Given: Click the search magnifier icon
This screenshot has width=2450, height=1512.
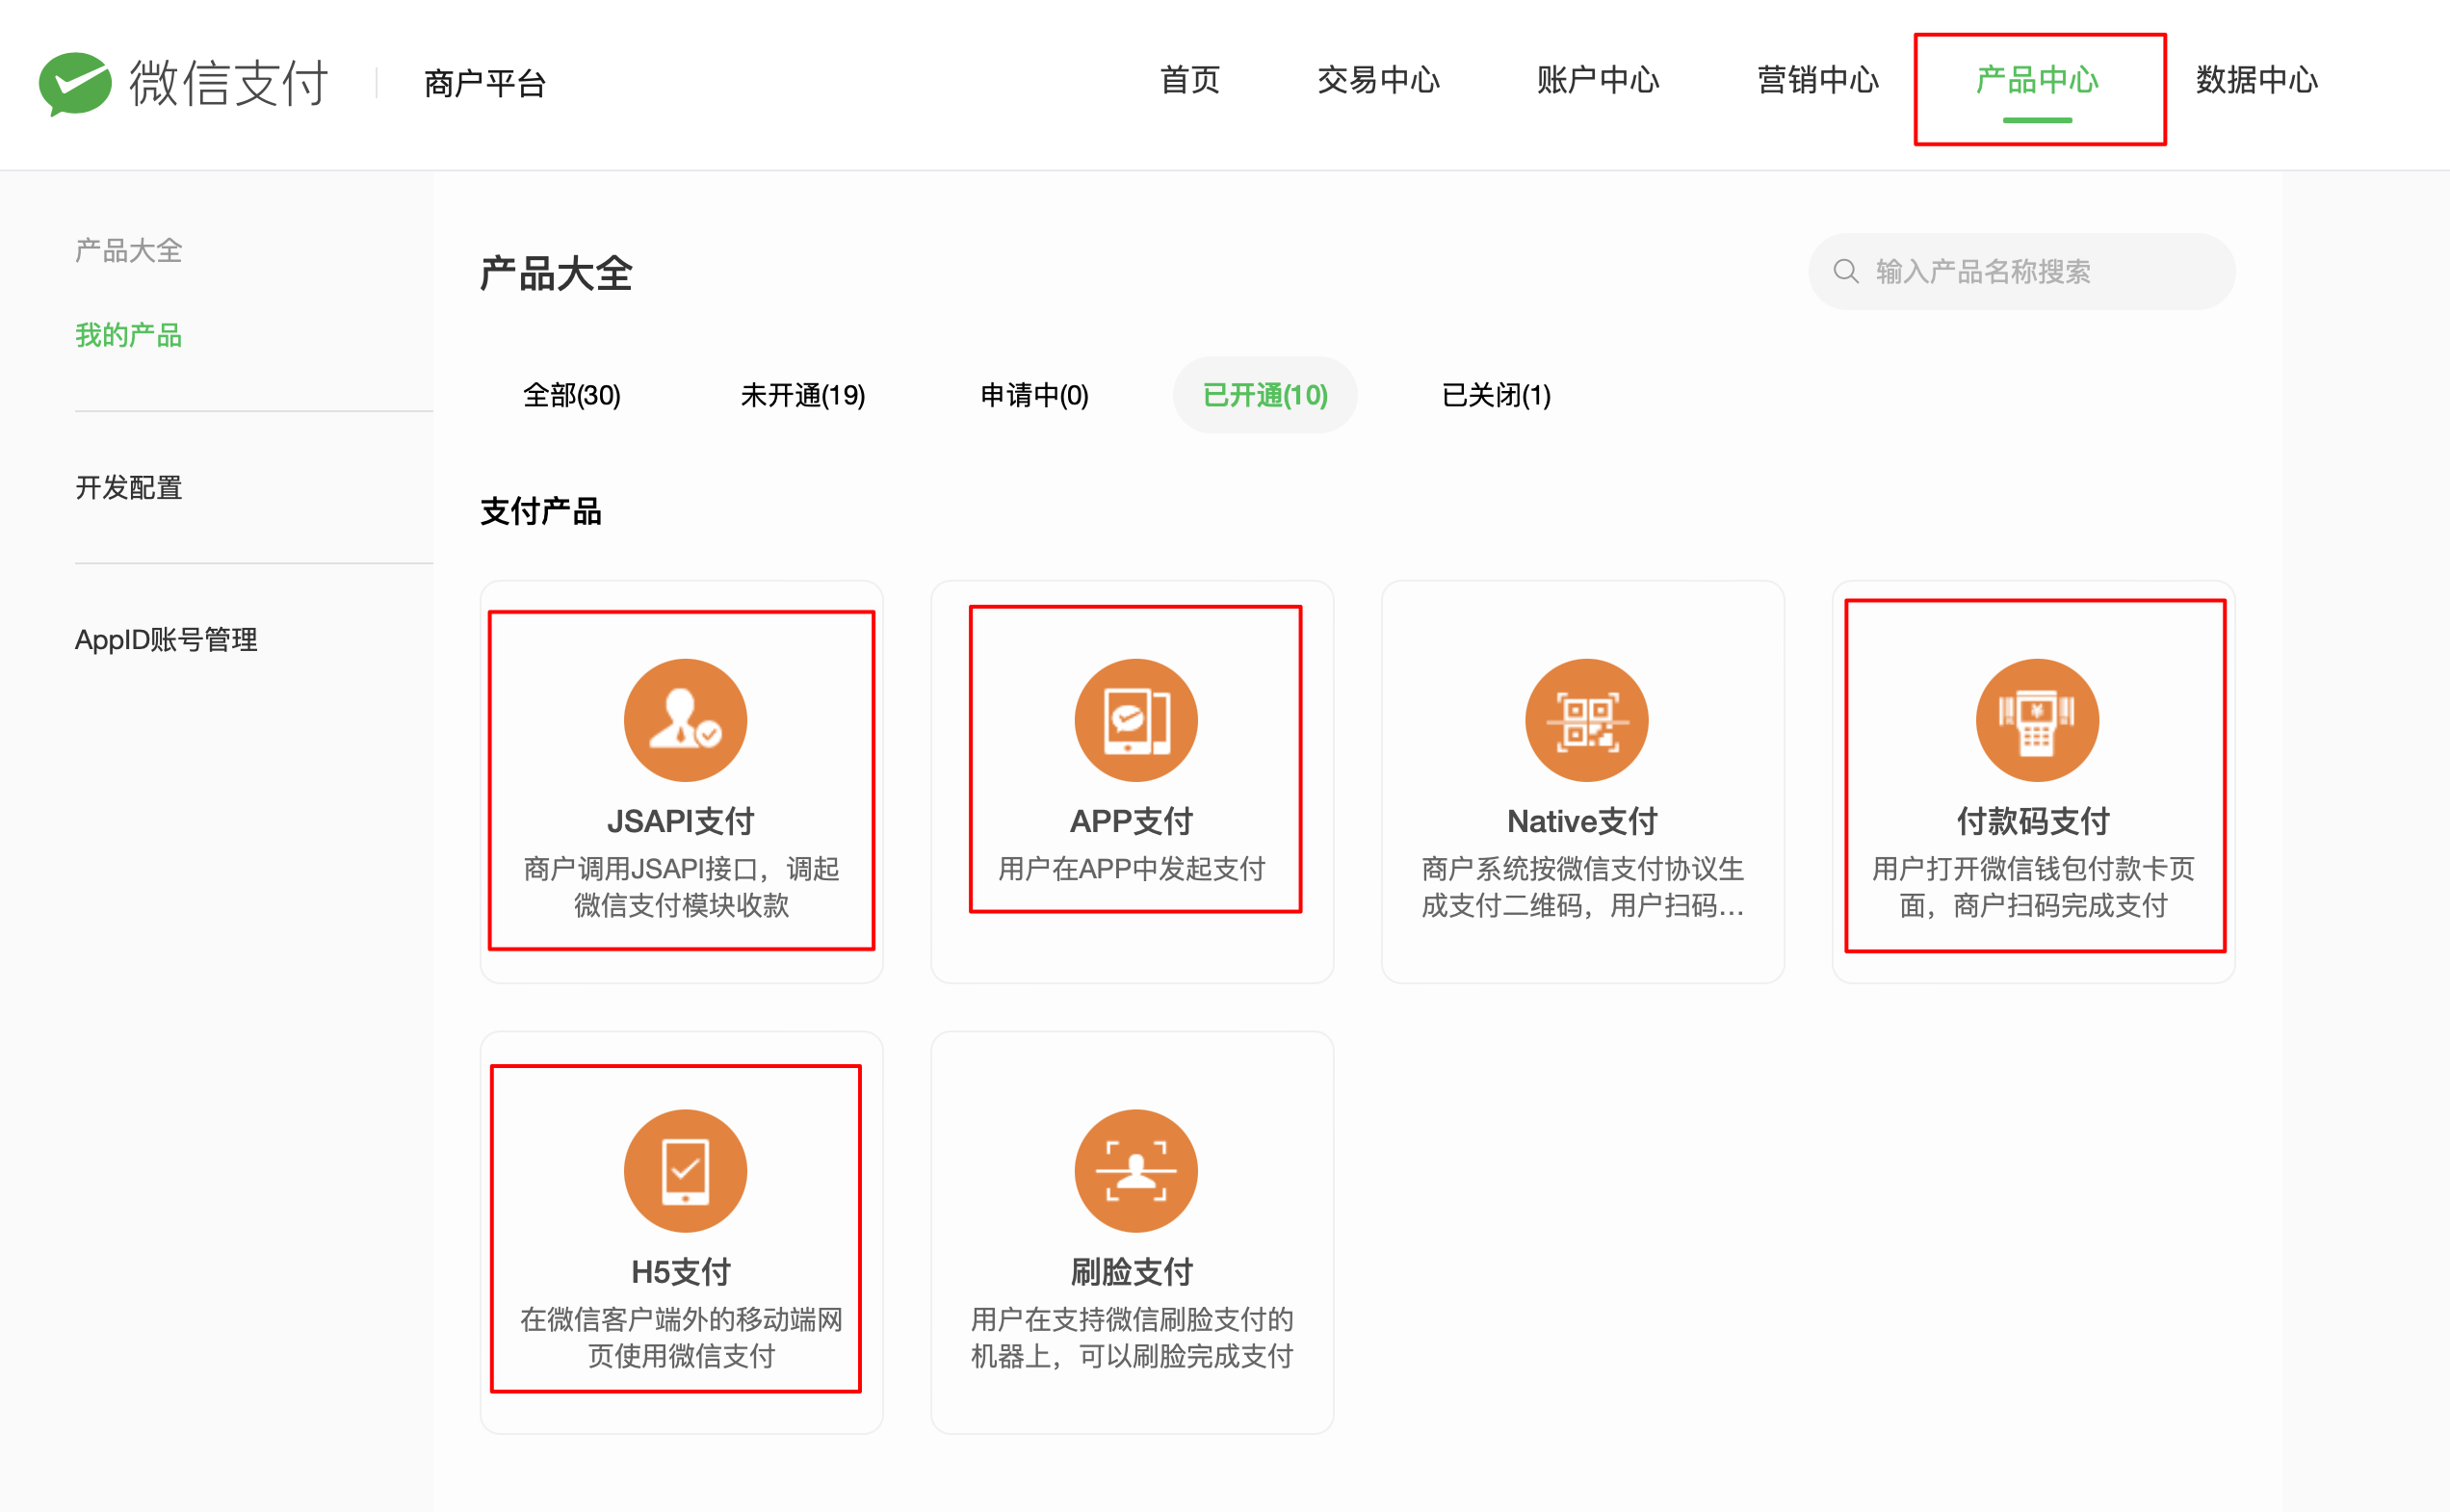Looking at the screenshot, I should [1846, 271].
